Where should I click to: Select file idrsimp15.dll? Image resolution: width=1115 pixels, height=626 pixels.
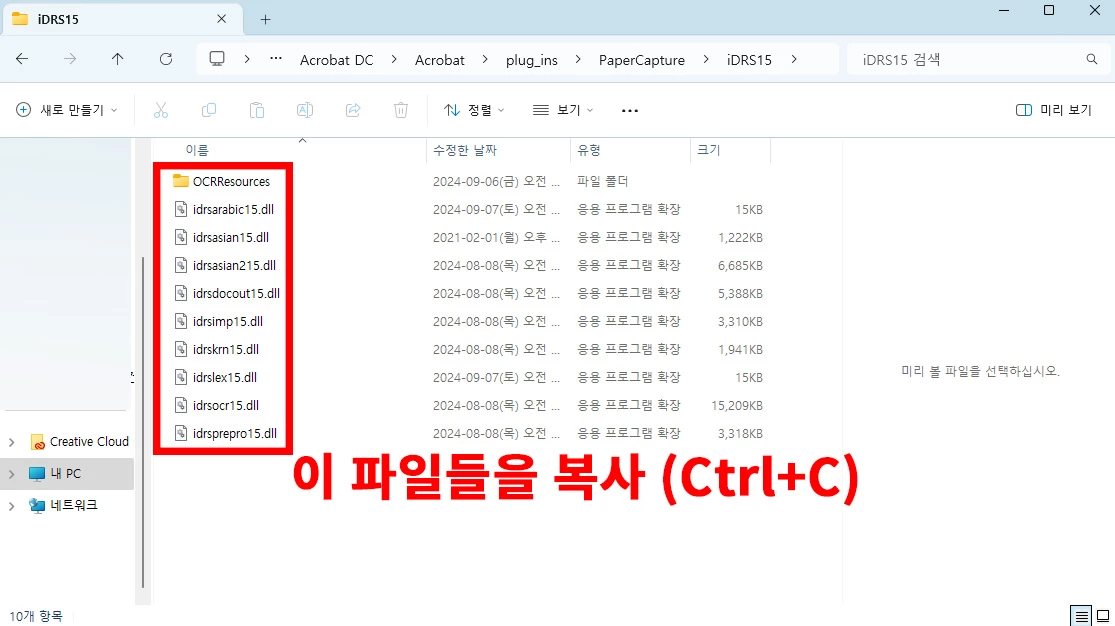click(228, 322)
